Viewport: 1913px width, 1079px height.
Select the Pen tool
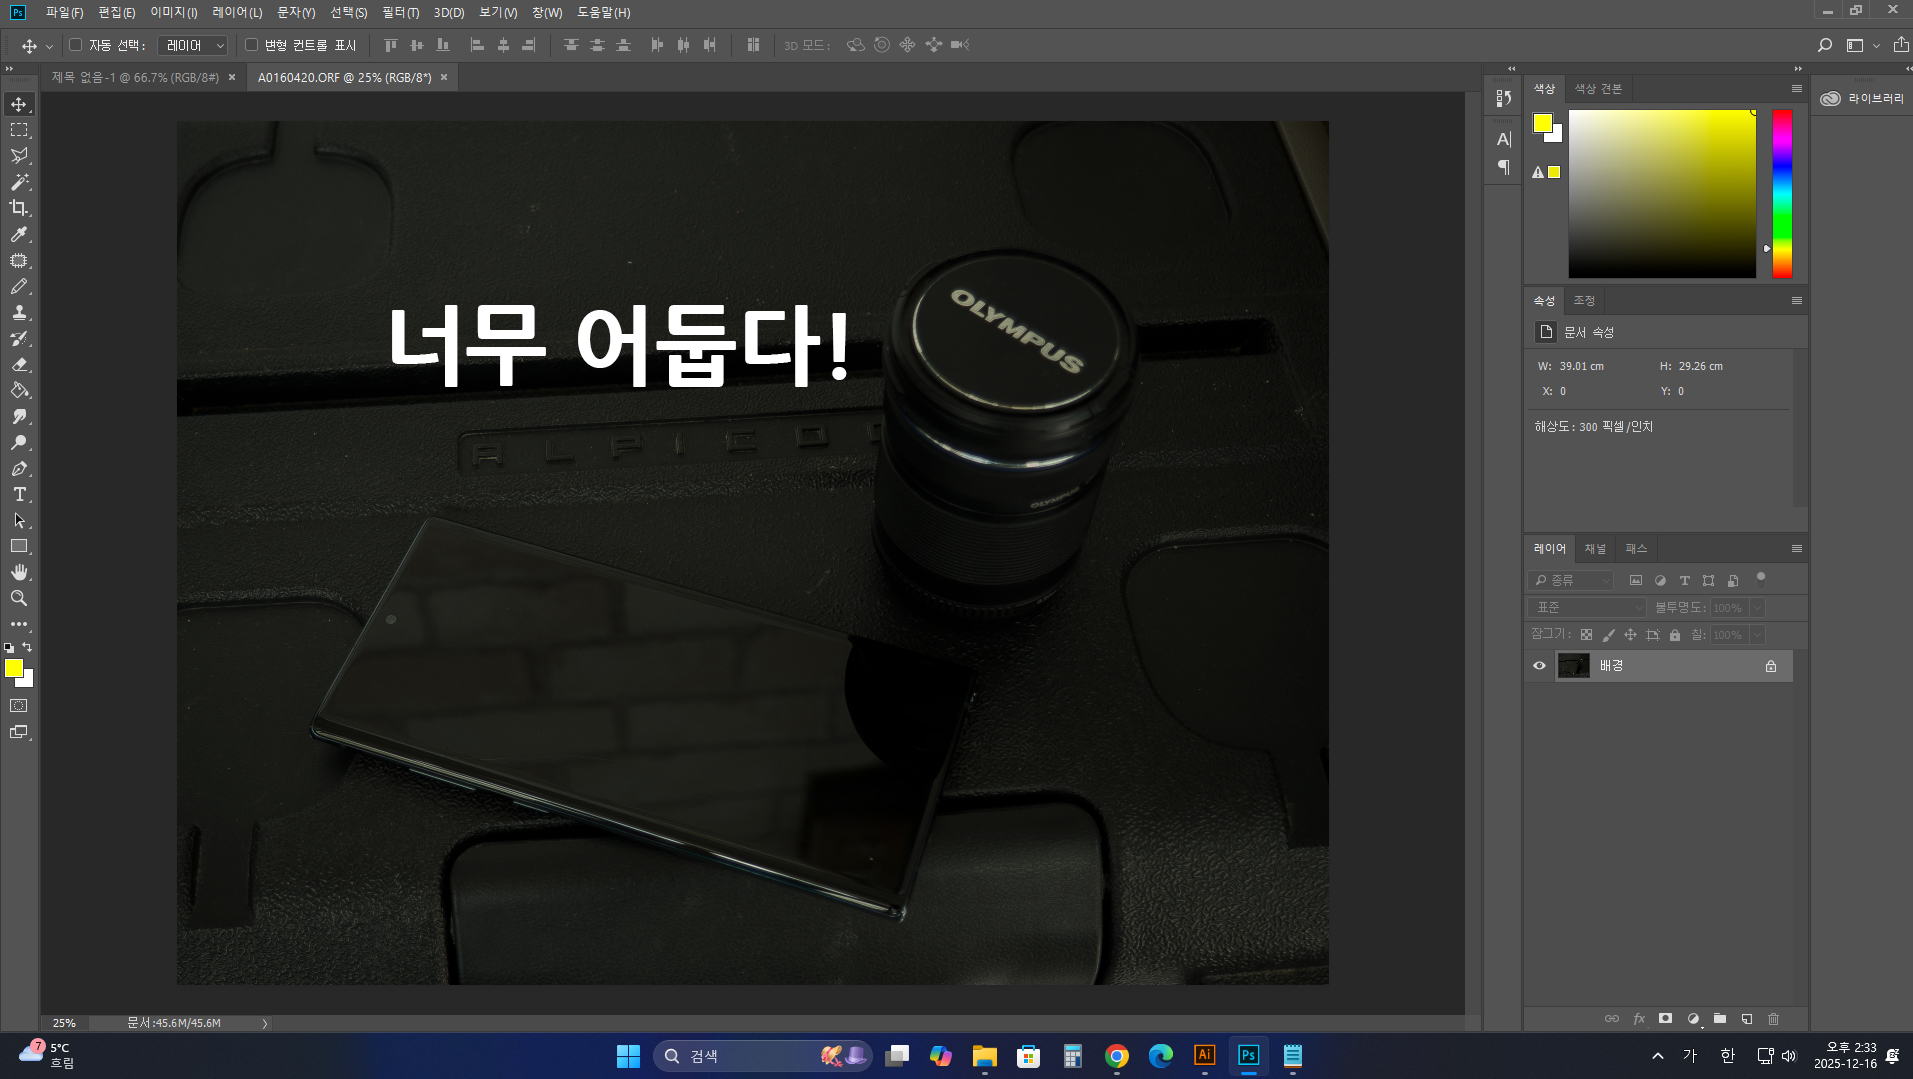[x=19, y=468]
